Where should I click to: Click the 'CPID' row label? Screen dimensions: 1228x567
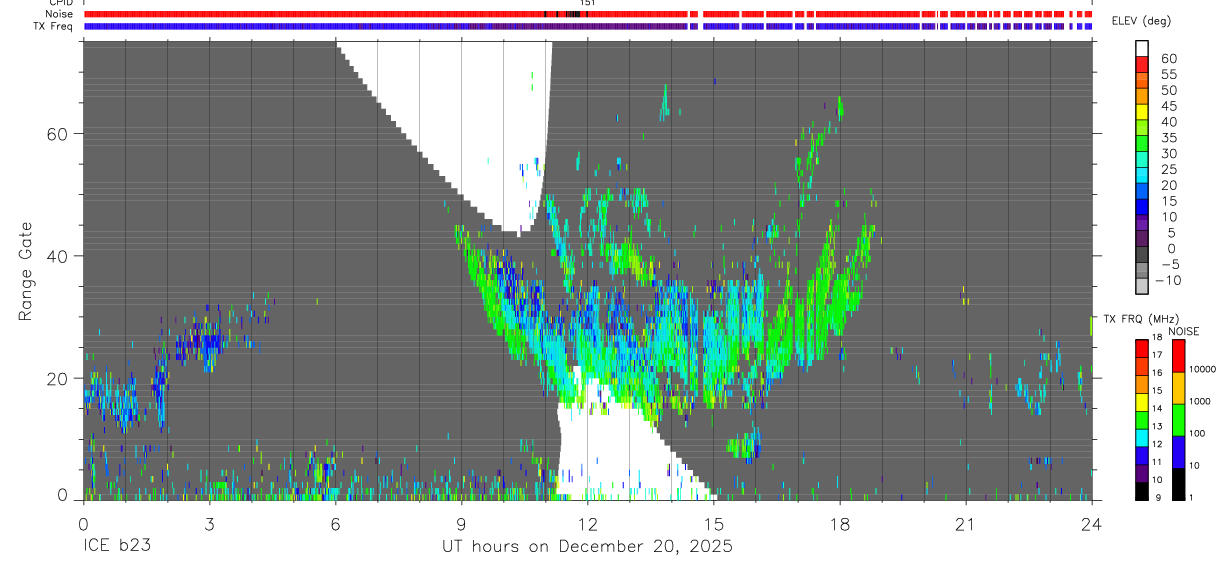point(60,3)
